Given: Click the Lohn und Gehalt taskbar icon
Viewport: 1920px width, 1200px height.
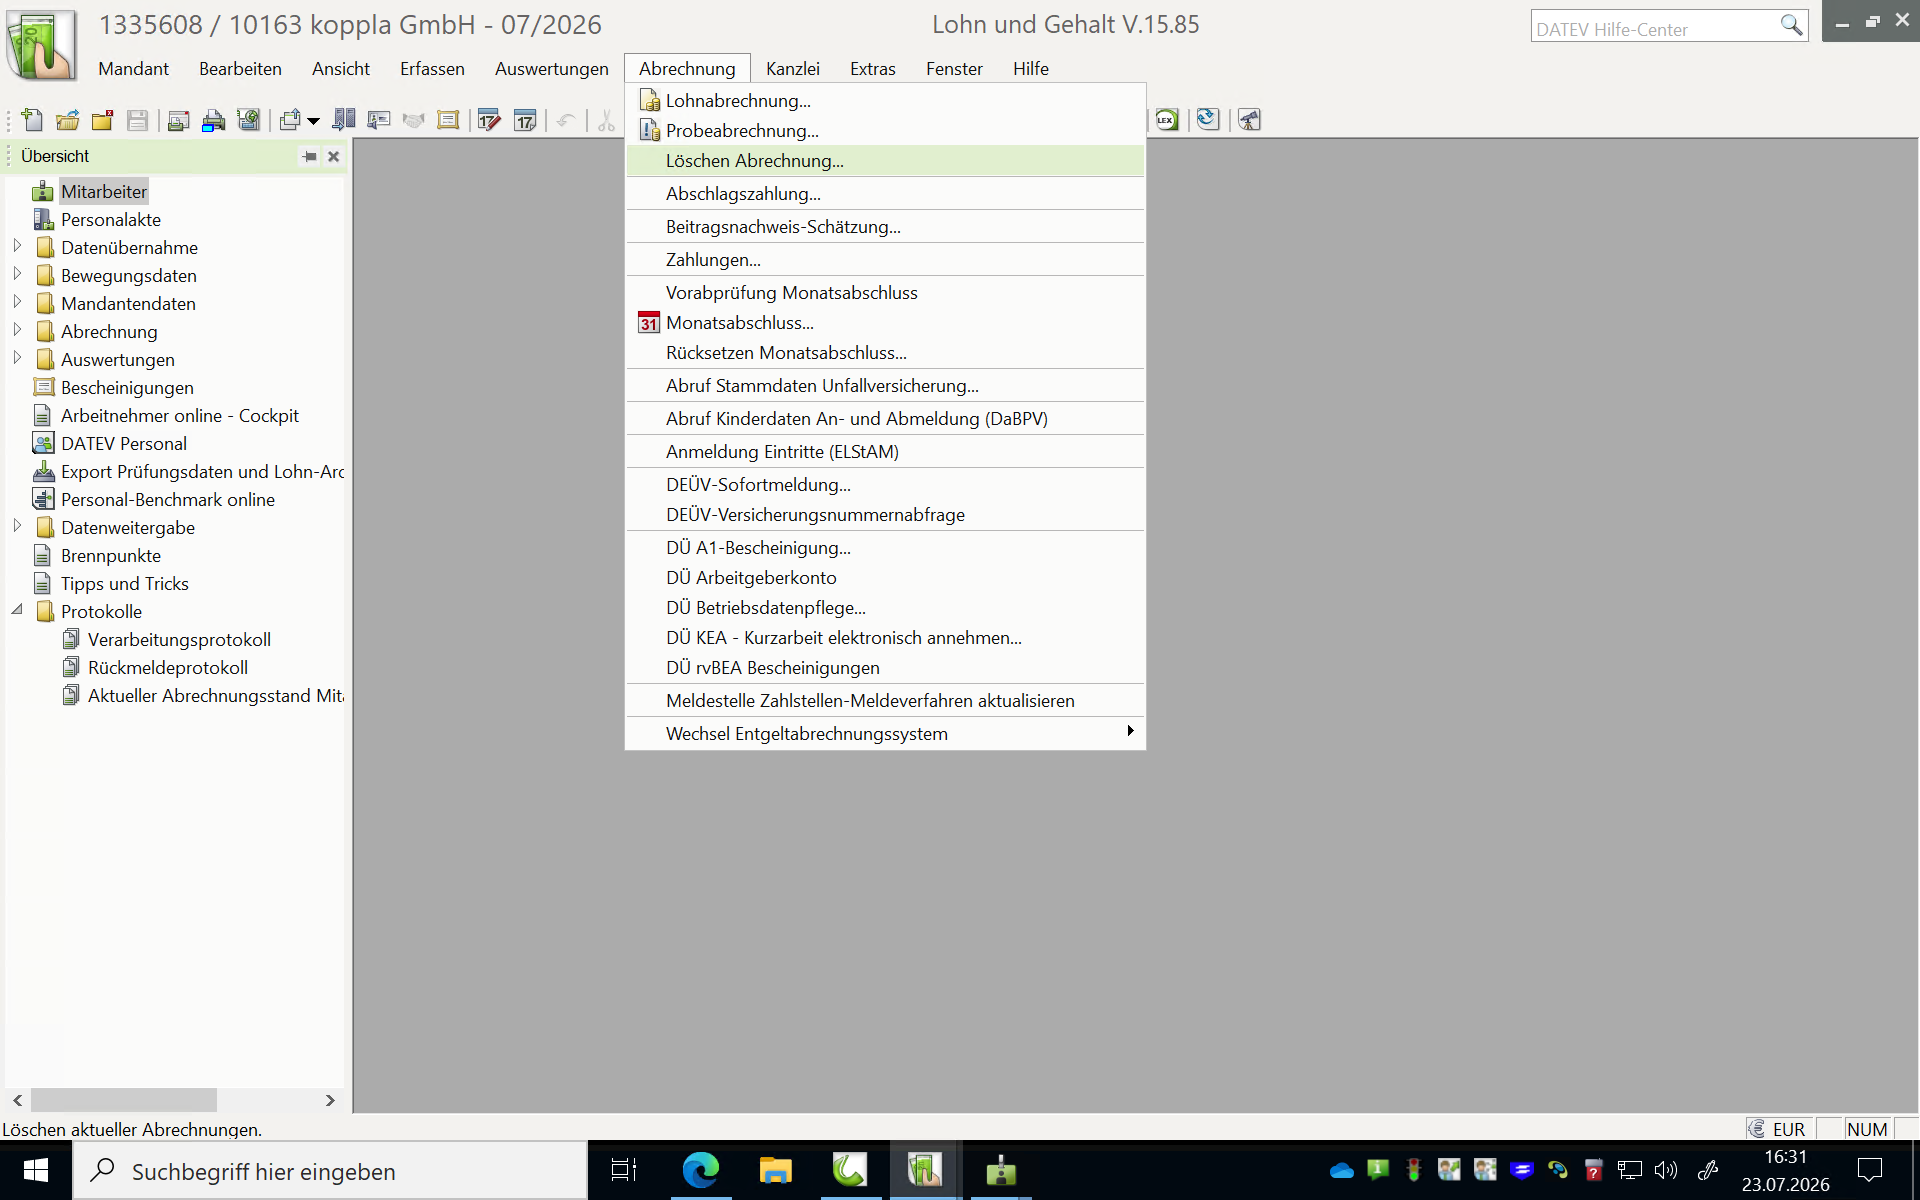Looking at the screenshot, I should click(925, 1170).
